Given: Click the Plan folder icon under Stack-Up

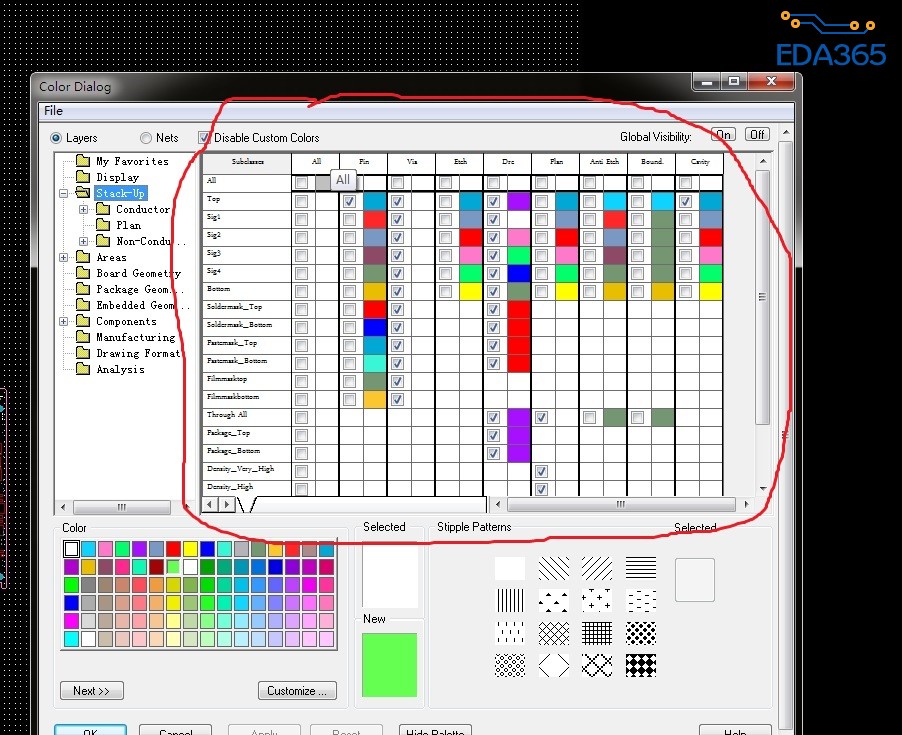Looking at the screenshot, I should point(104,224).
